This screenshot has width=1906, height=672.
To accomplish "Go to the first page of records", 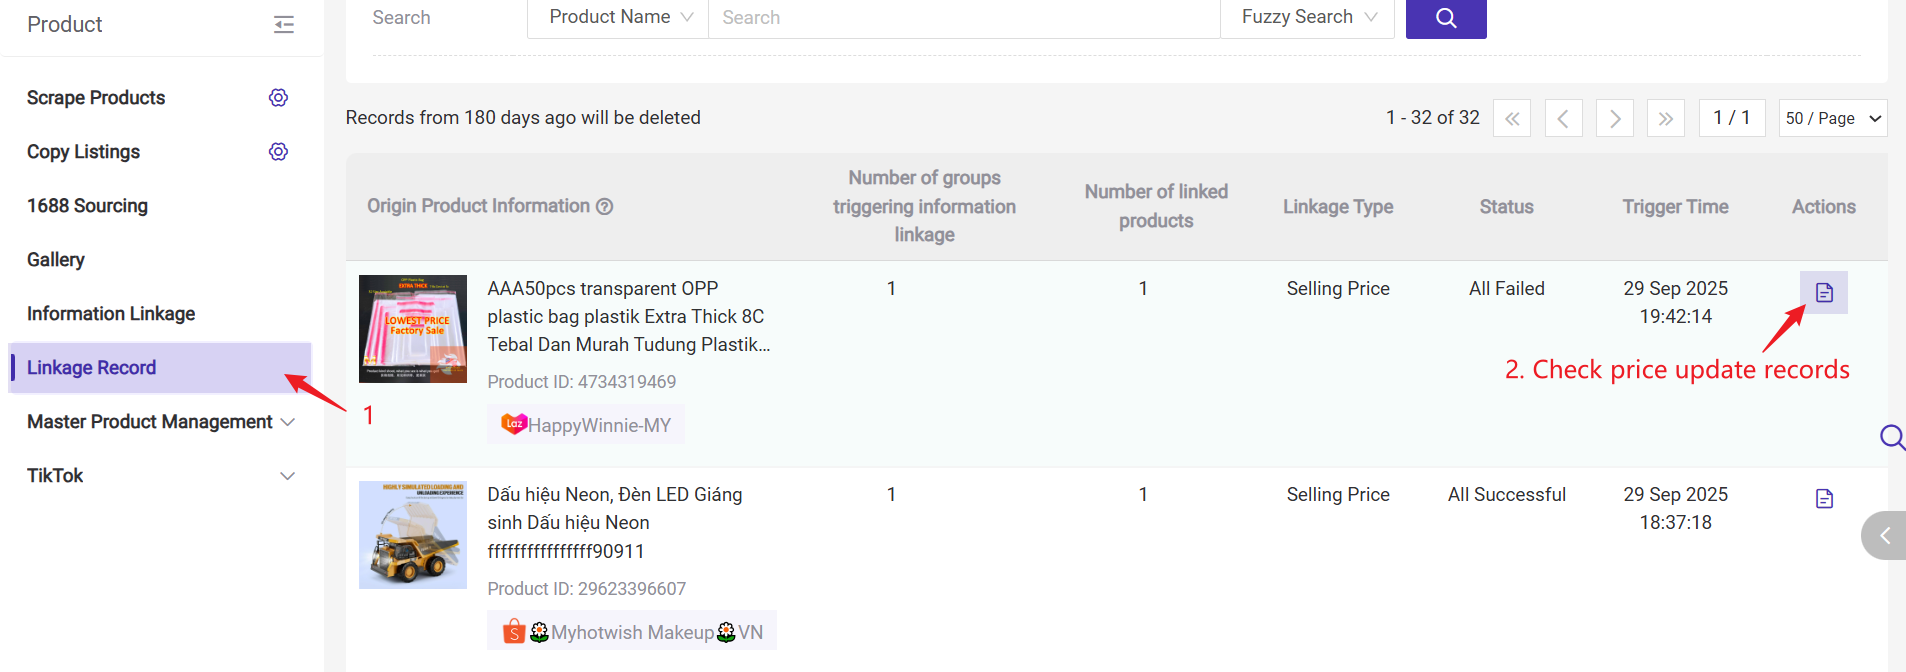I will point(1511,119).
